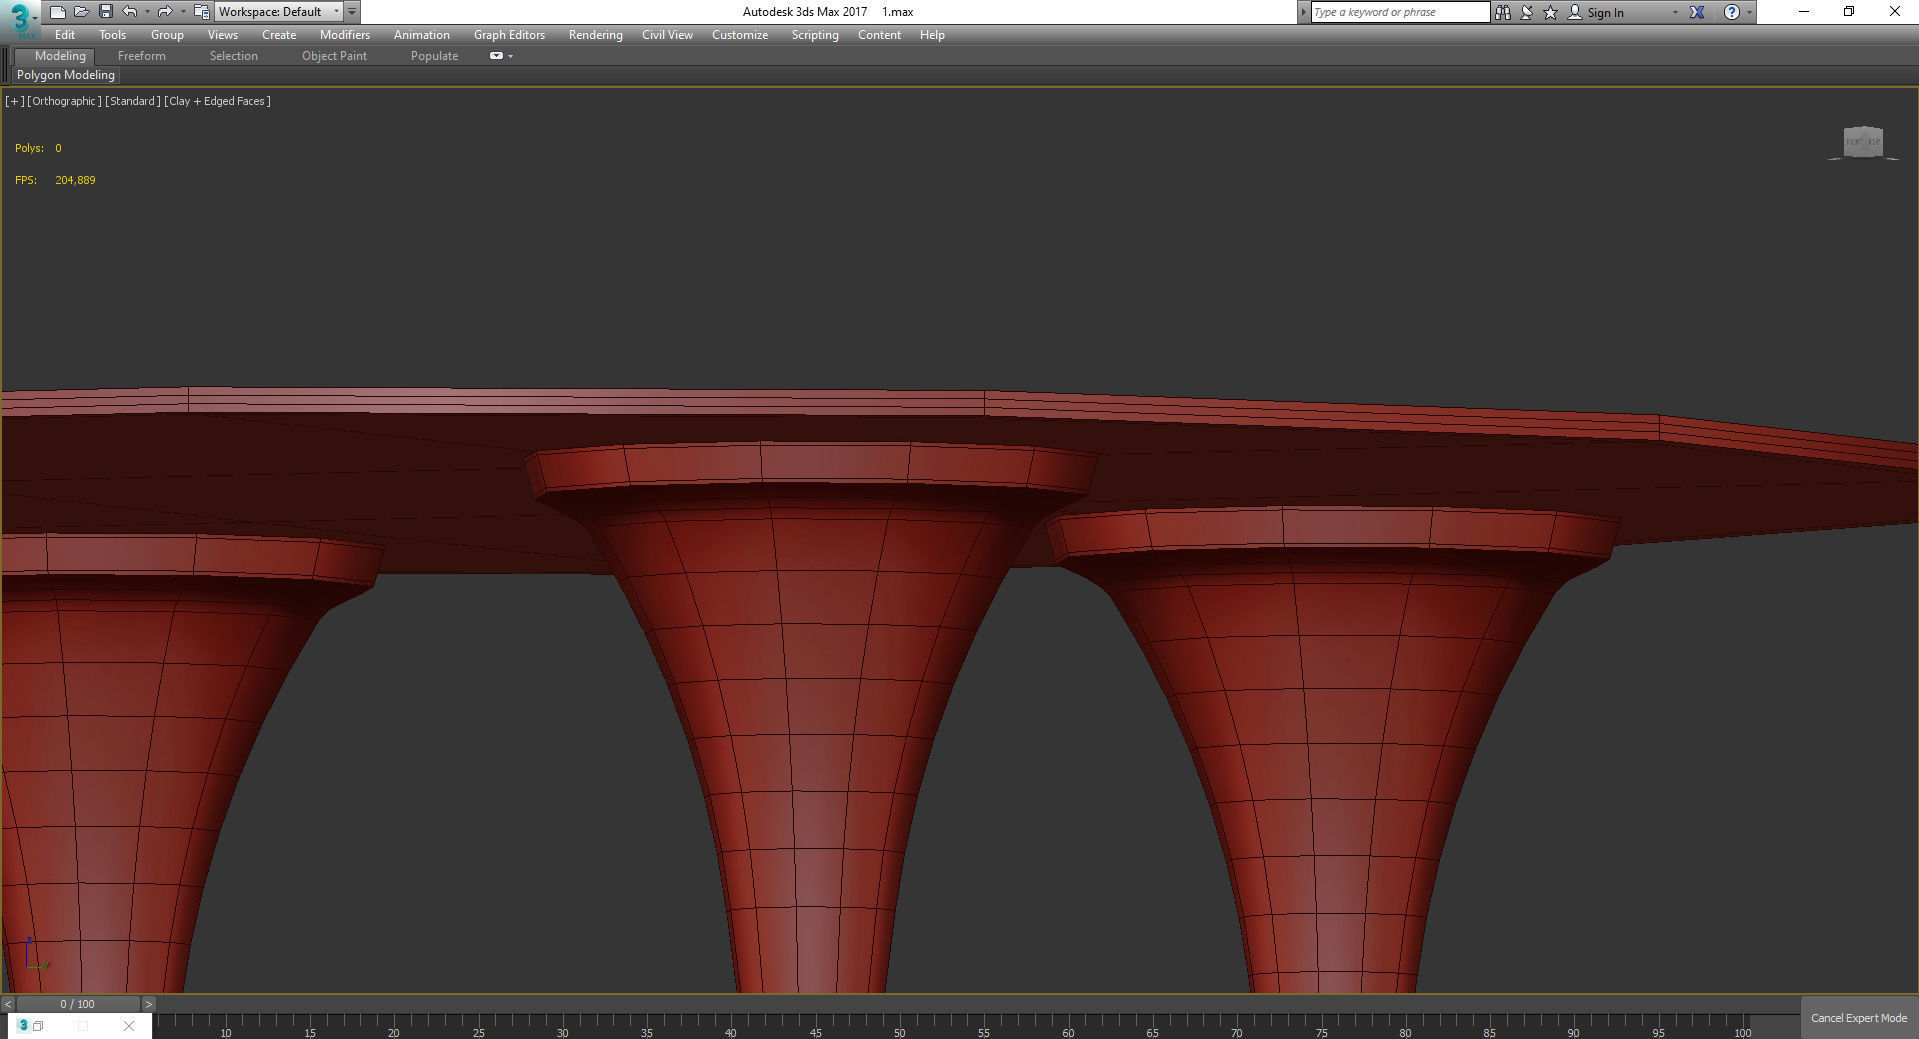The width and height of the screenshot is (1919, 1039).
Task: Click the Cancel Expert Mode button
Action: click(x=1859, y=1018)
